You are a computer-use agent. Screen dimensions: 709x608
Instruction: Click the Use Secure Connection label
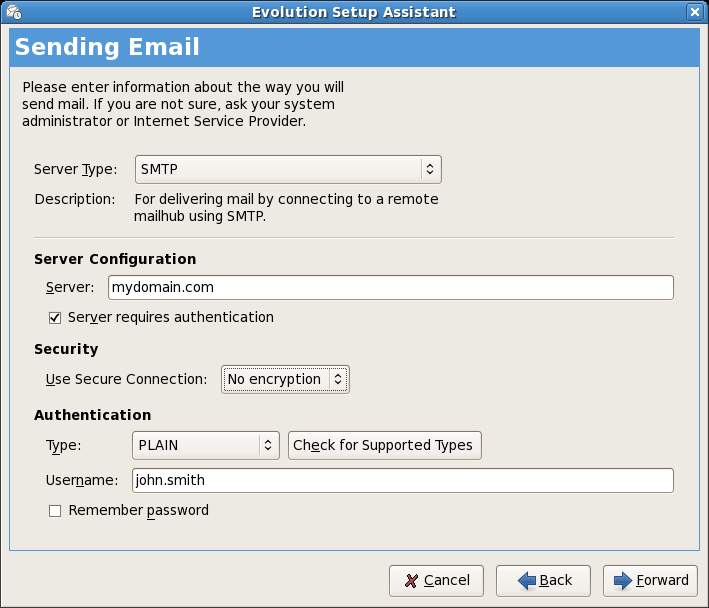126,379
